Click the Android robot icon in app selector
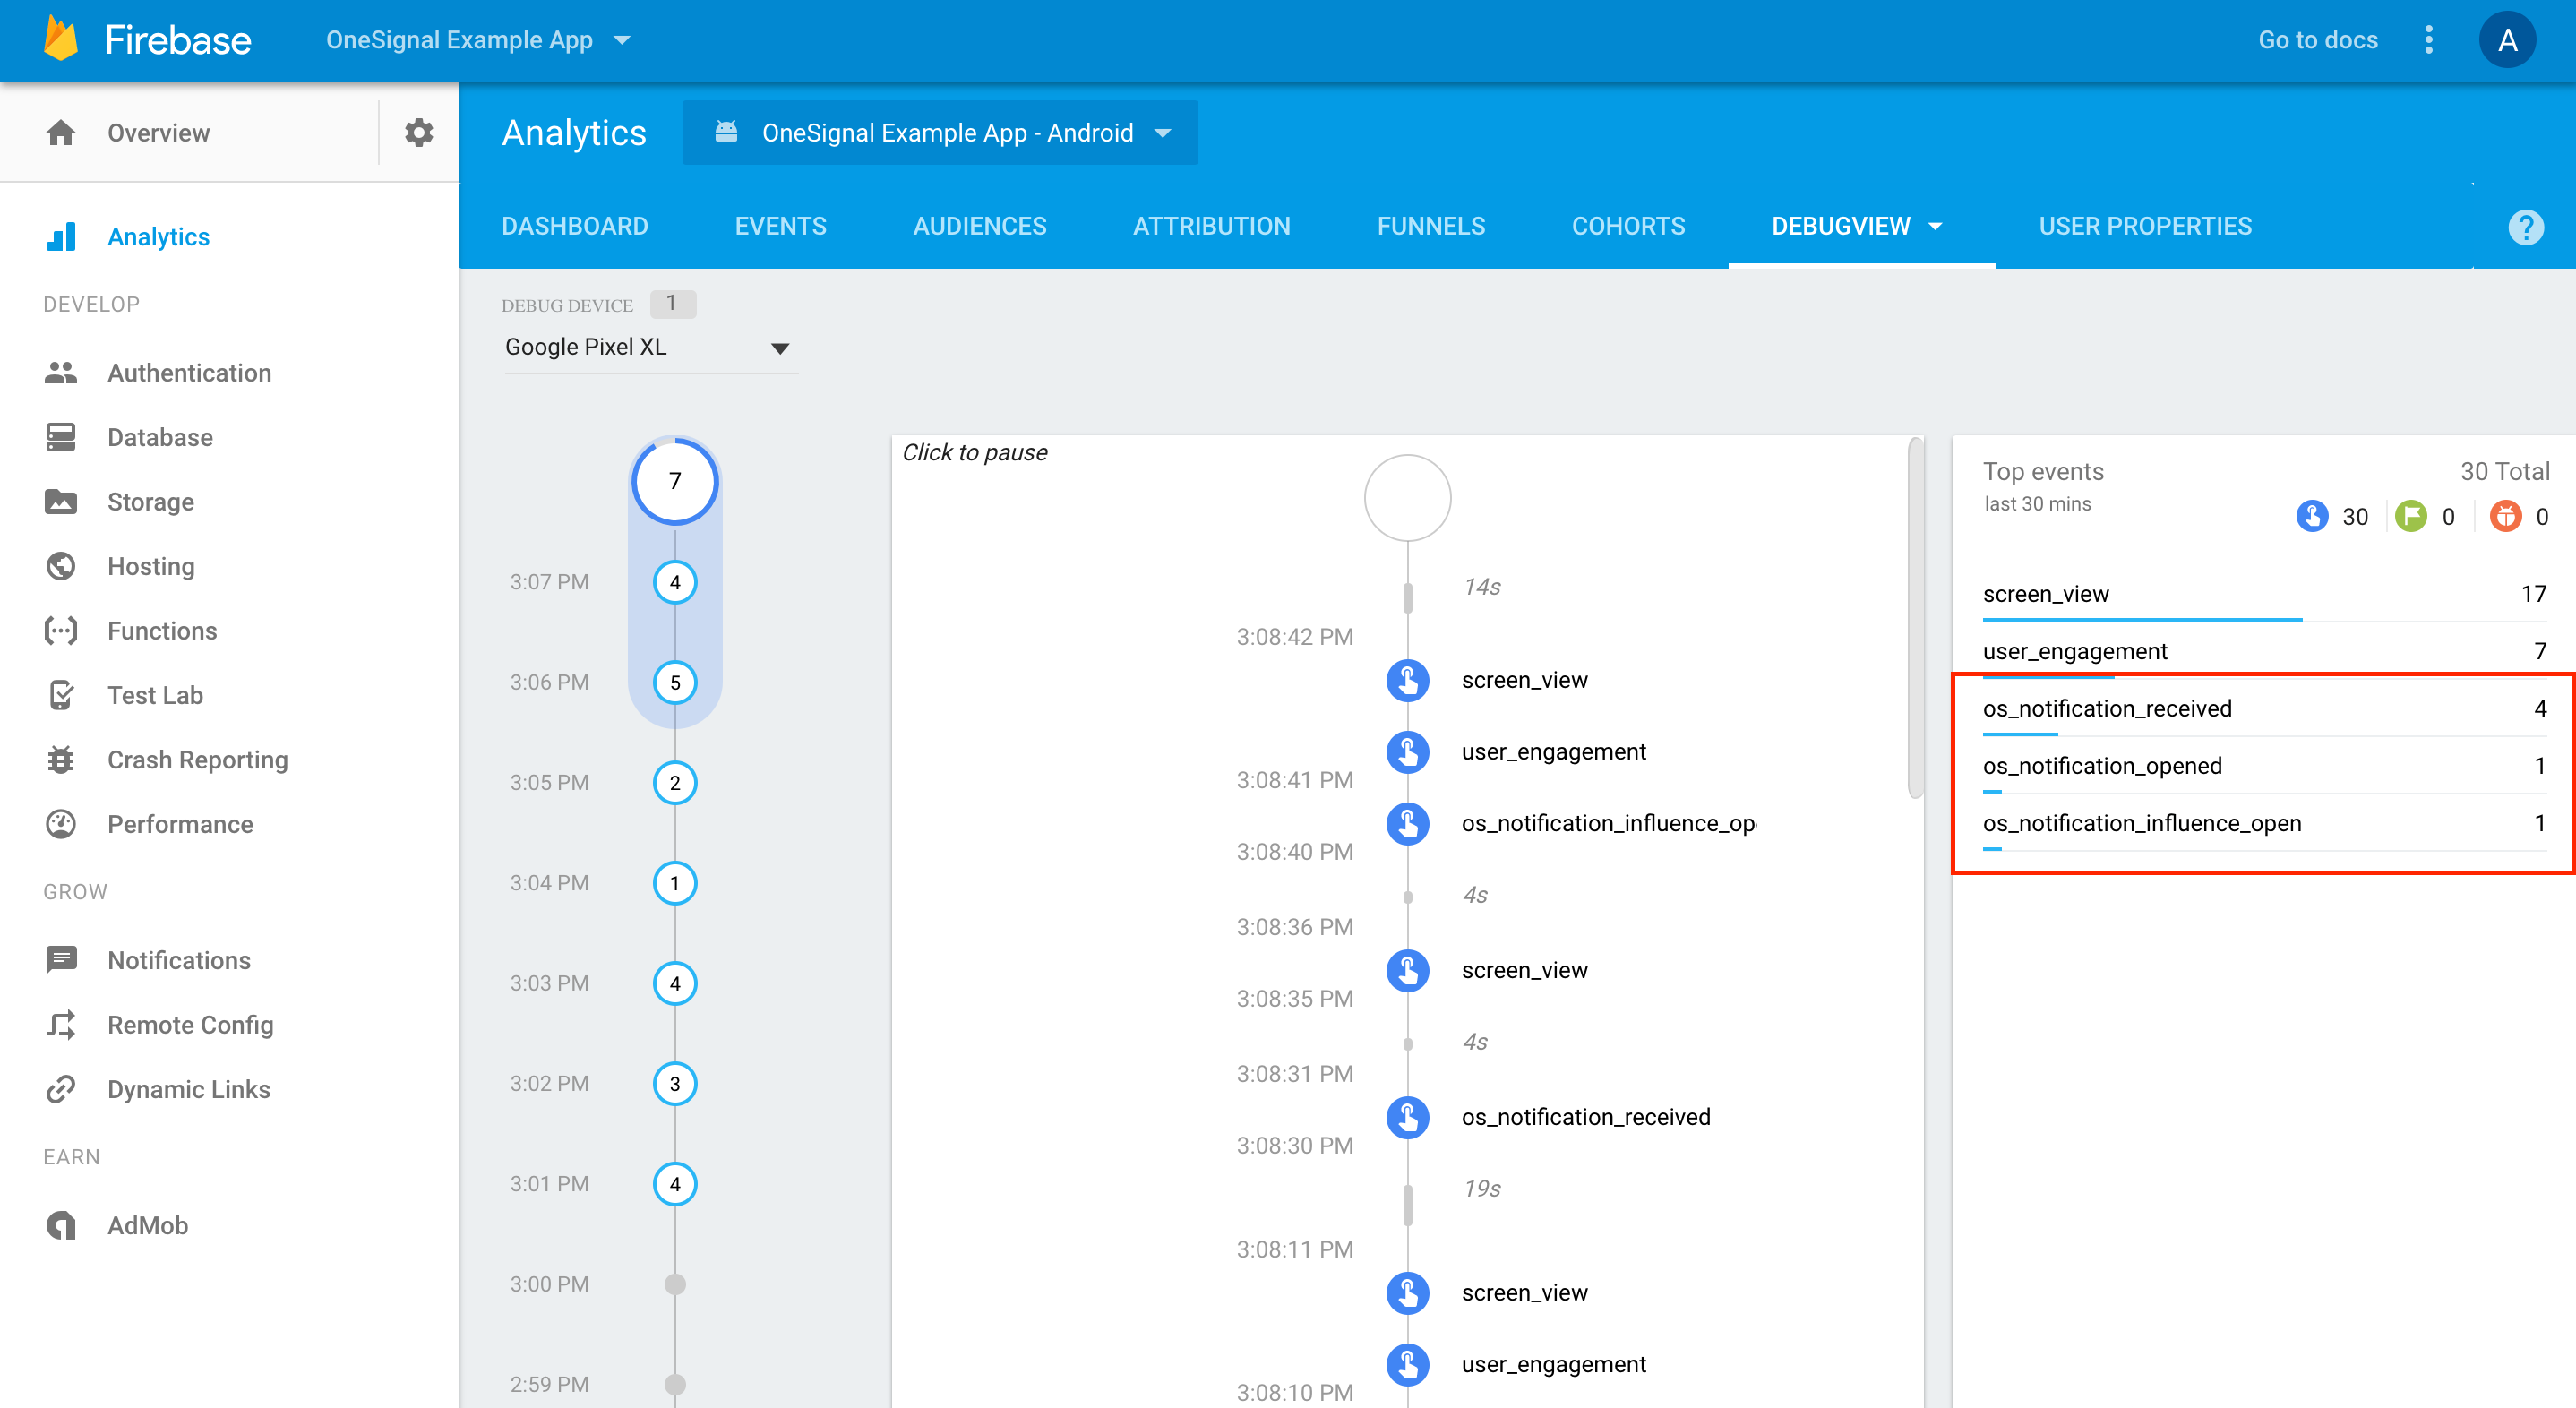The width and height of the screenshot is (2576, 1408). coord(726,132)
